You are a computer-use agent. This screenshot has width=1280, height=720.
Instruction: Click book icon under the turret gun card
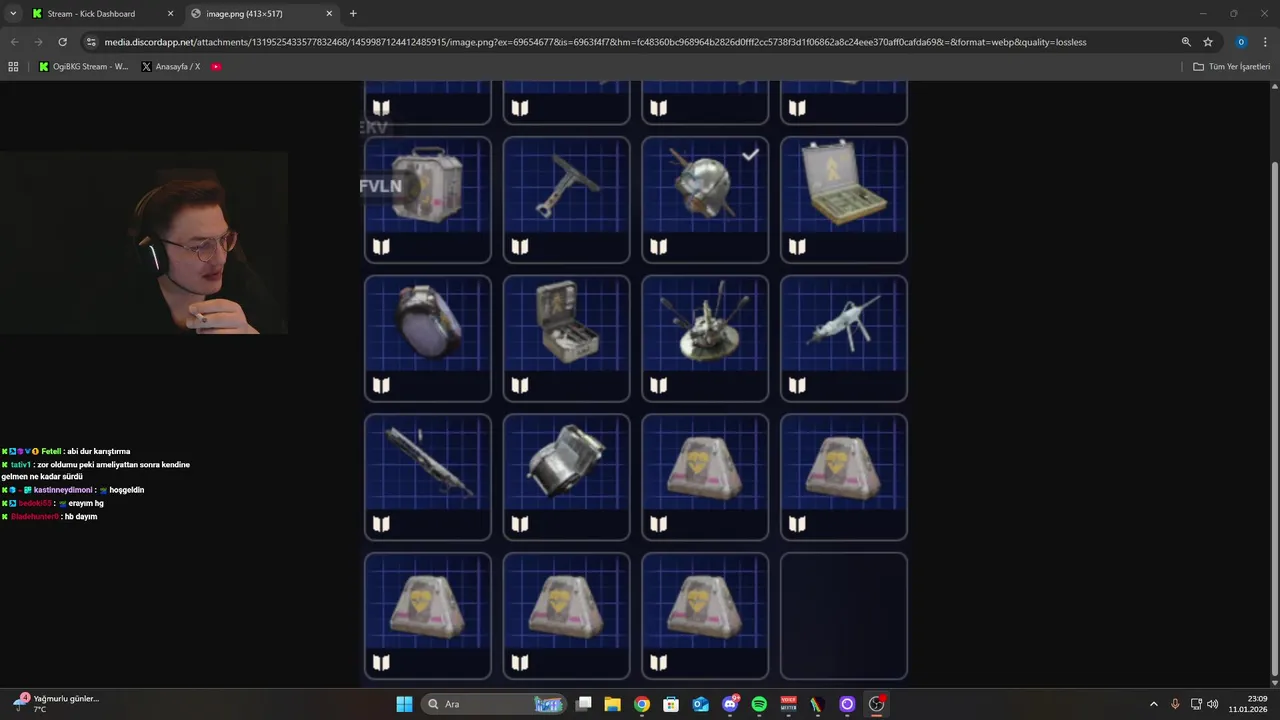tap(797, 385)
